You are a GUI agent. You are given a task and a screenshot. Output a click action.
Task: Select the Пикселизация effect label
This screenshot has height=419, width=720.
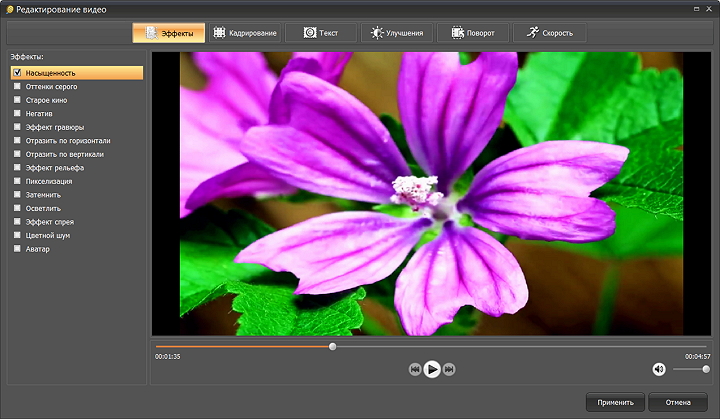49,181
